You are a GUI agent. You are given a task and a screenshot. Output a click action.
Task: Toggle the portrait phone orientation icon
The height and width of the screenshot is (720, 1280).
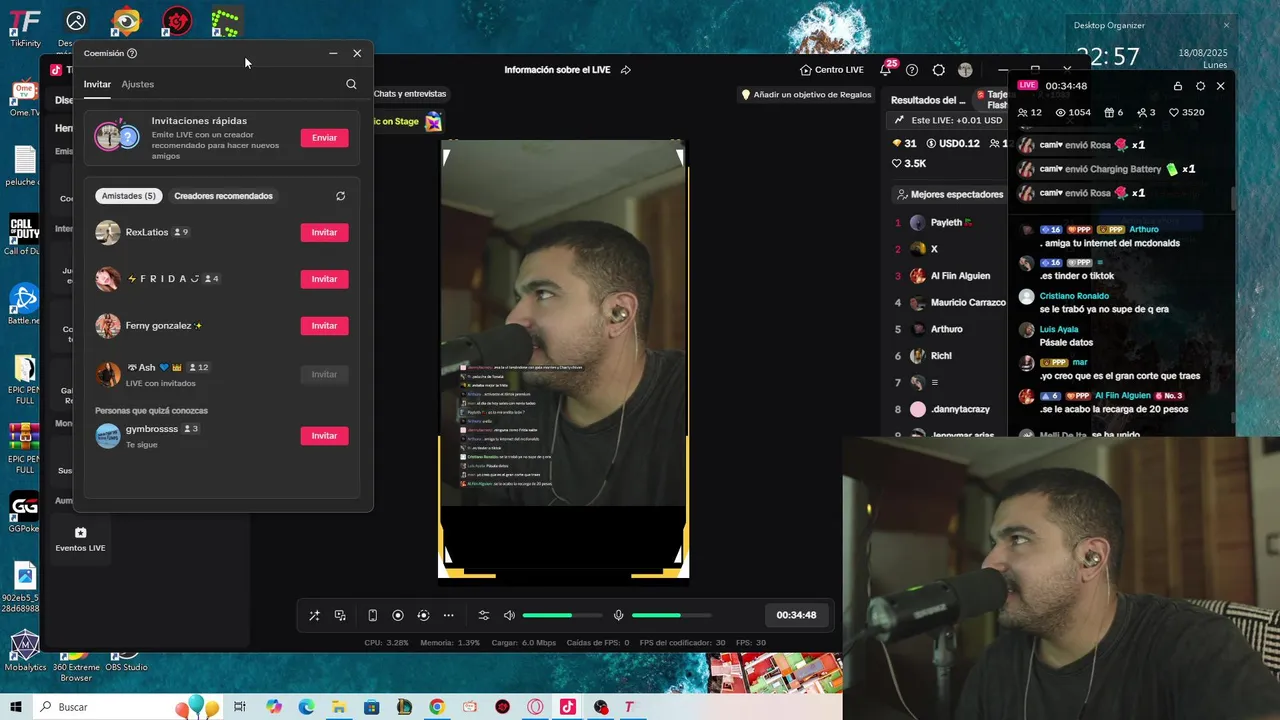[x=372, y=615]
